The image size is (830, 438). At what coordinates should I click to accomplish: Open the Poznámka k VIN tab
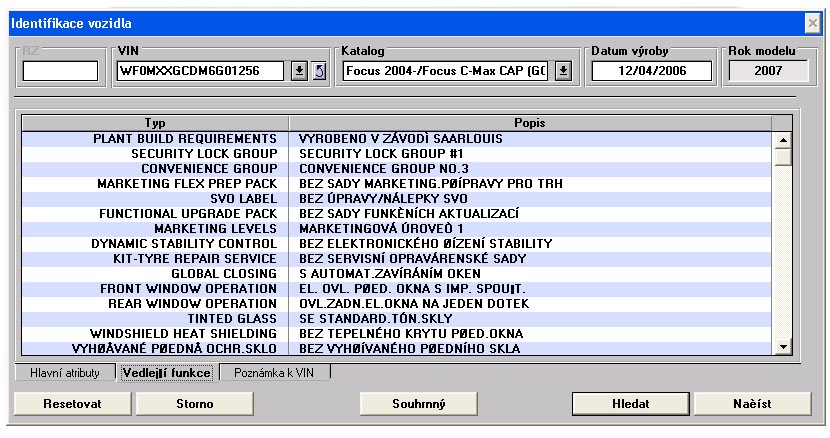pos(272,373)
